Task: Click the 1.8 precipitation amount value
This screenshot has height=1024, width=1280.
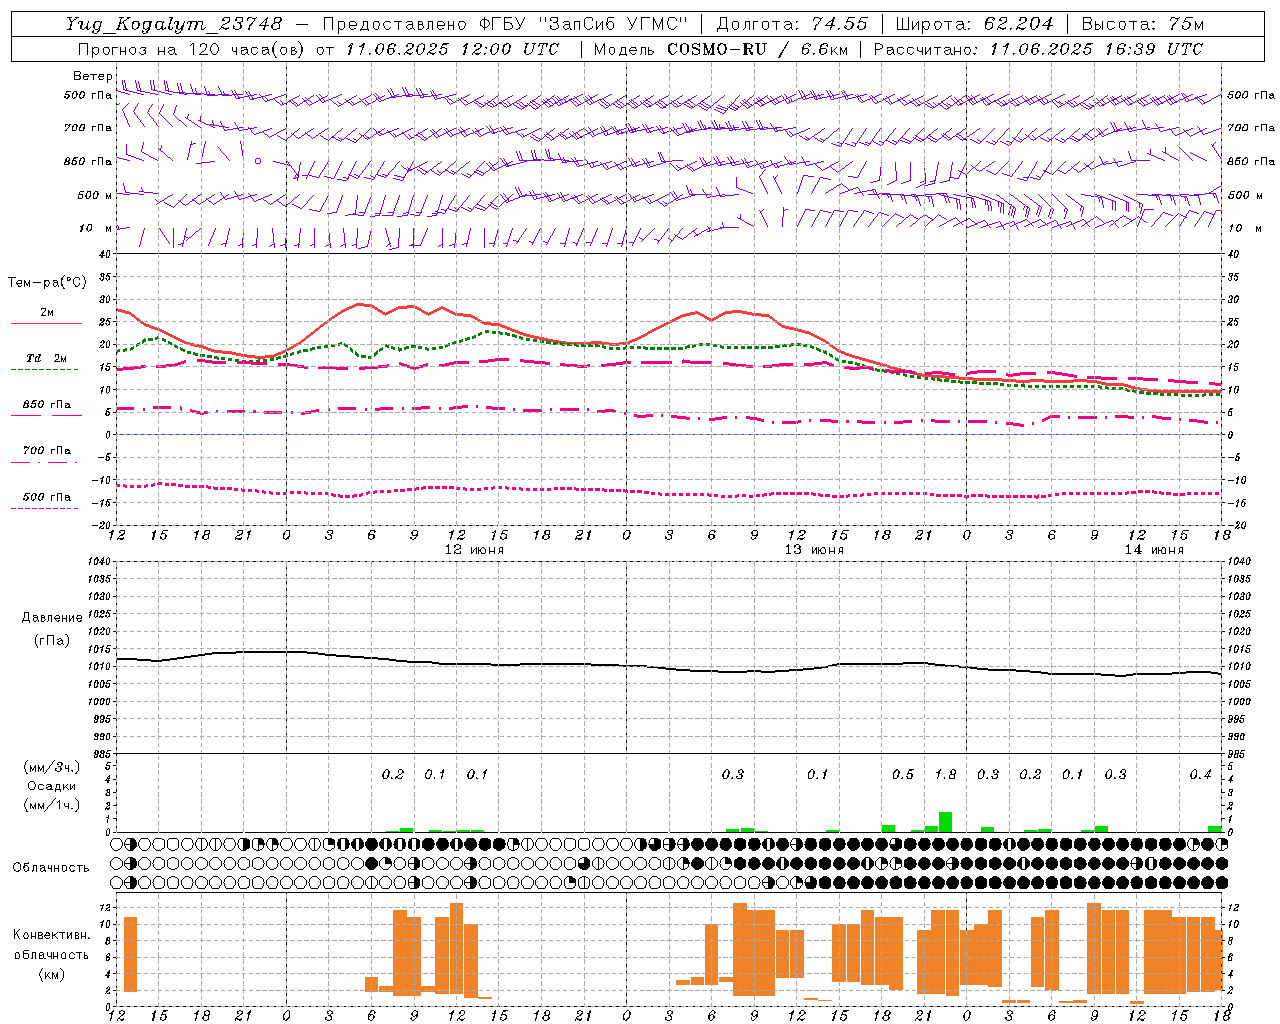Action: pos(945,774)
